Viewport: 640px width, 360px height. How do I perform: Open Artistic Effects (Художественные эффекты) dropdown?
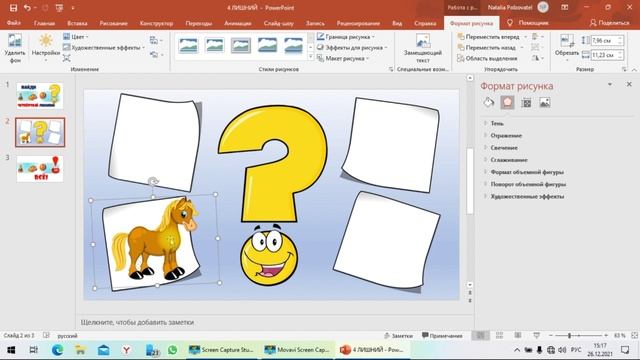(x=104, y=47)
